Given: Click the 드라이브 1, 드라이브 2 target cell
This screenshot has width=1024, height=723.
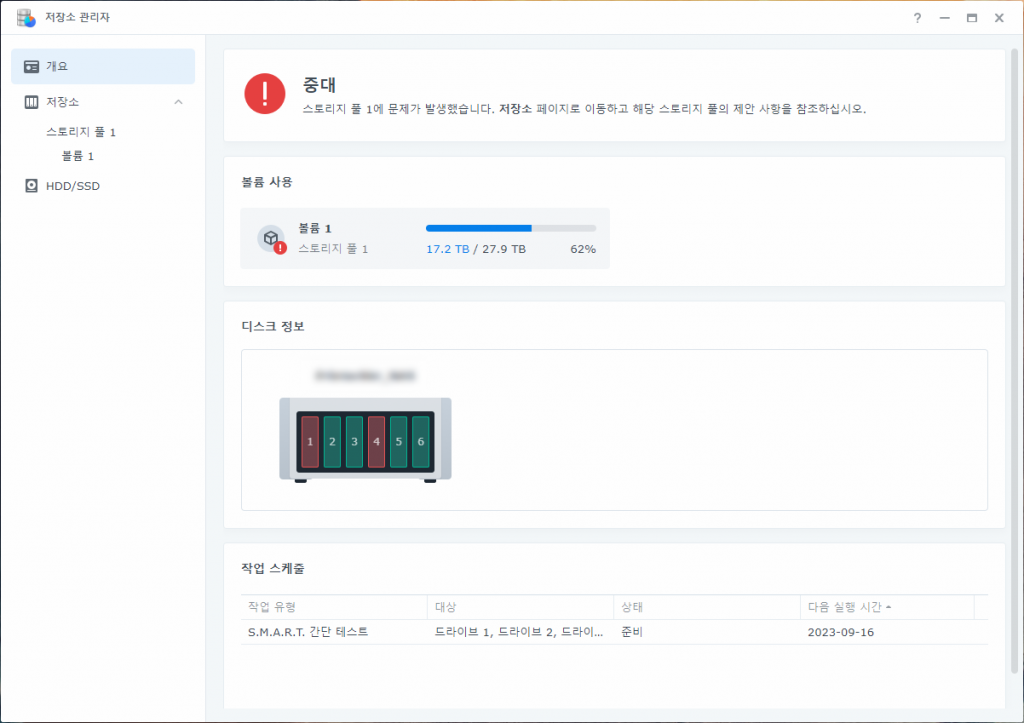Looking at the screenshot, I should (x=519, y=632).
